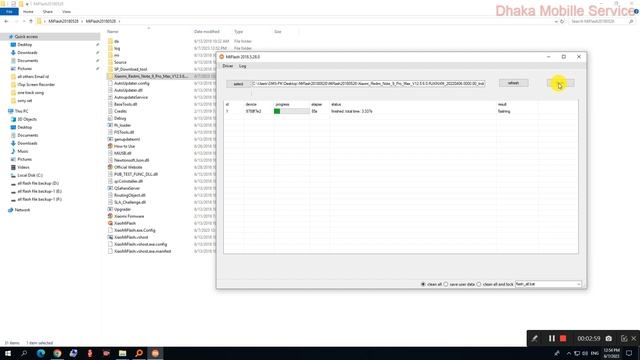This screenshot has width=640, height=360.
Task: Open the notification center in the tray
Action: pyautogui.click(x=629, y=353)
